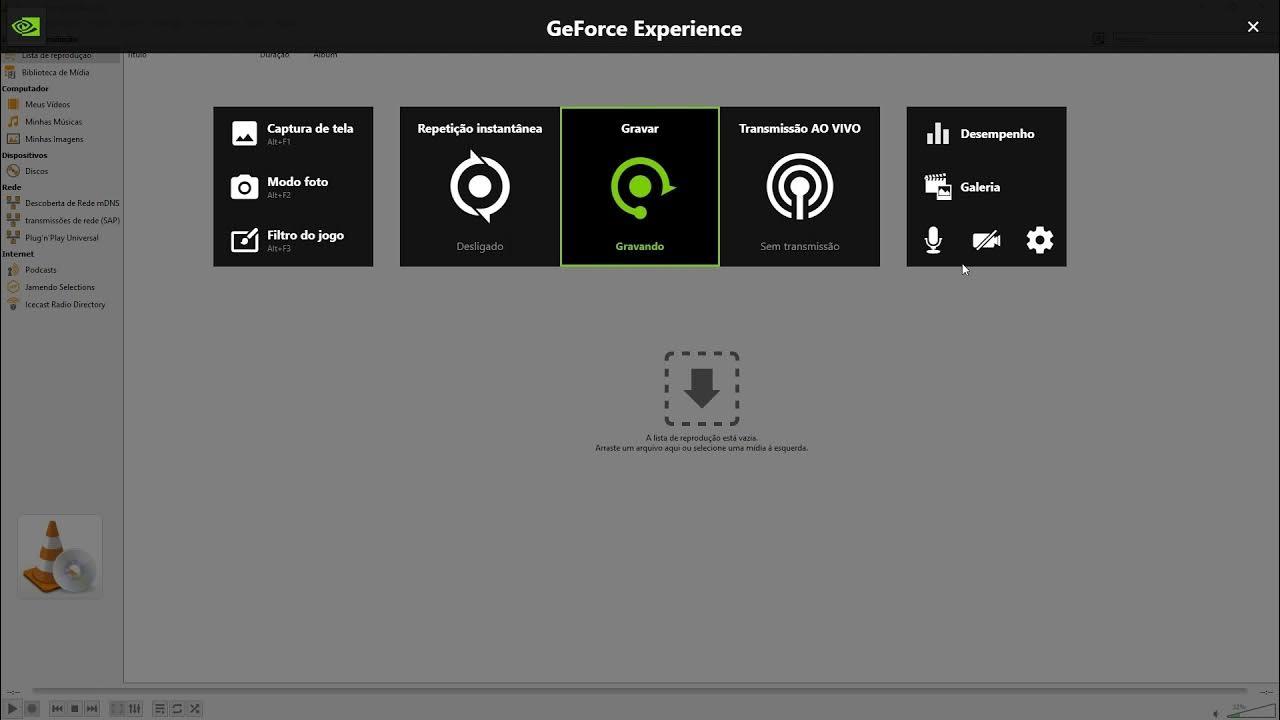Toggle VLC shuffle random button
The width and height of the screenshot is (1280, 720).
click(x=195, y=708)
